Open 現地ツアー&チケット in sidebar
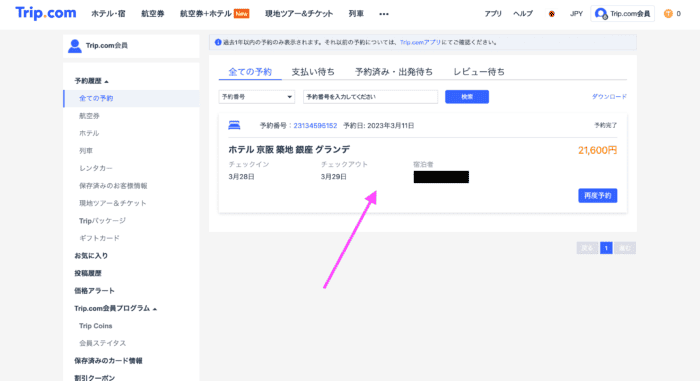The image size is (700, 381). [x=112, y=203]
